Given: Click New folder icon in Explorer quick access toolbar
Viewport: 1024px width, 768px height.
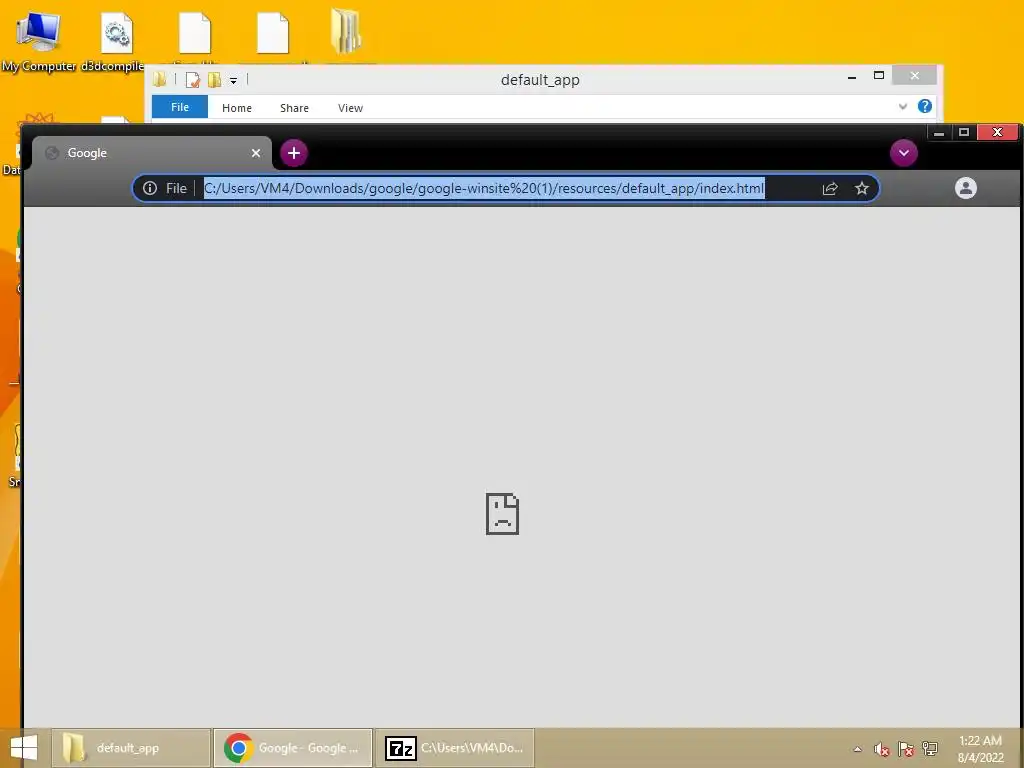Looking at the screenshot, I should point(214,80).
